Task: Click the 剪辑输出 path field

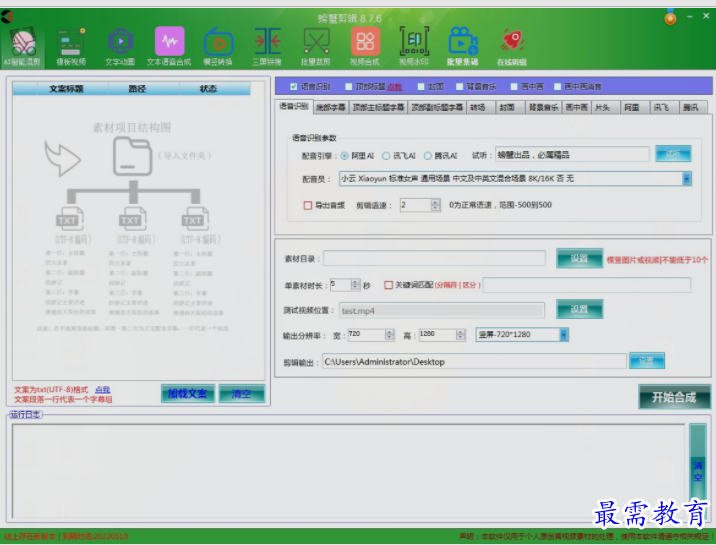Action: pyautogui.click(x=474, y=362)
